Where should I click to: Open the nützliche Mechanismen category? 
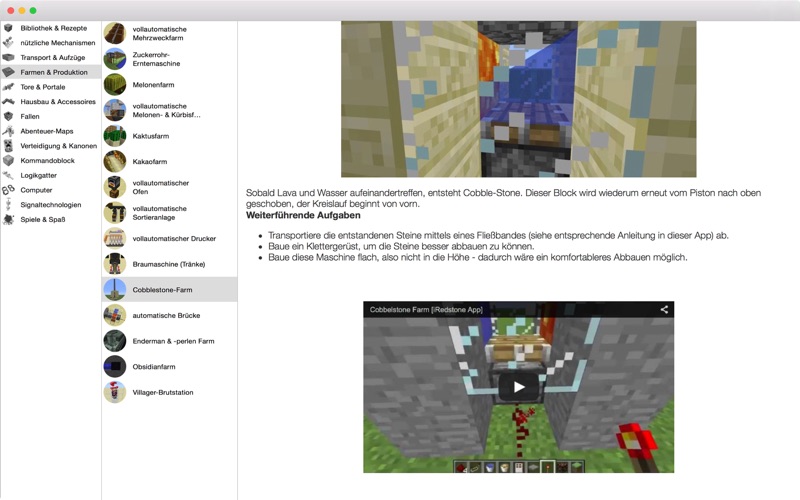pyautogui.click(x=58, y=43)
